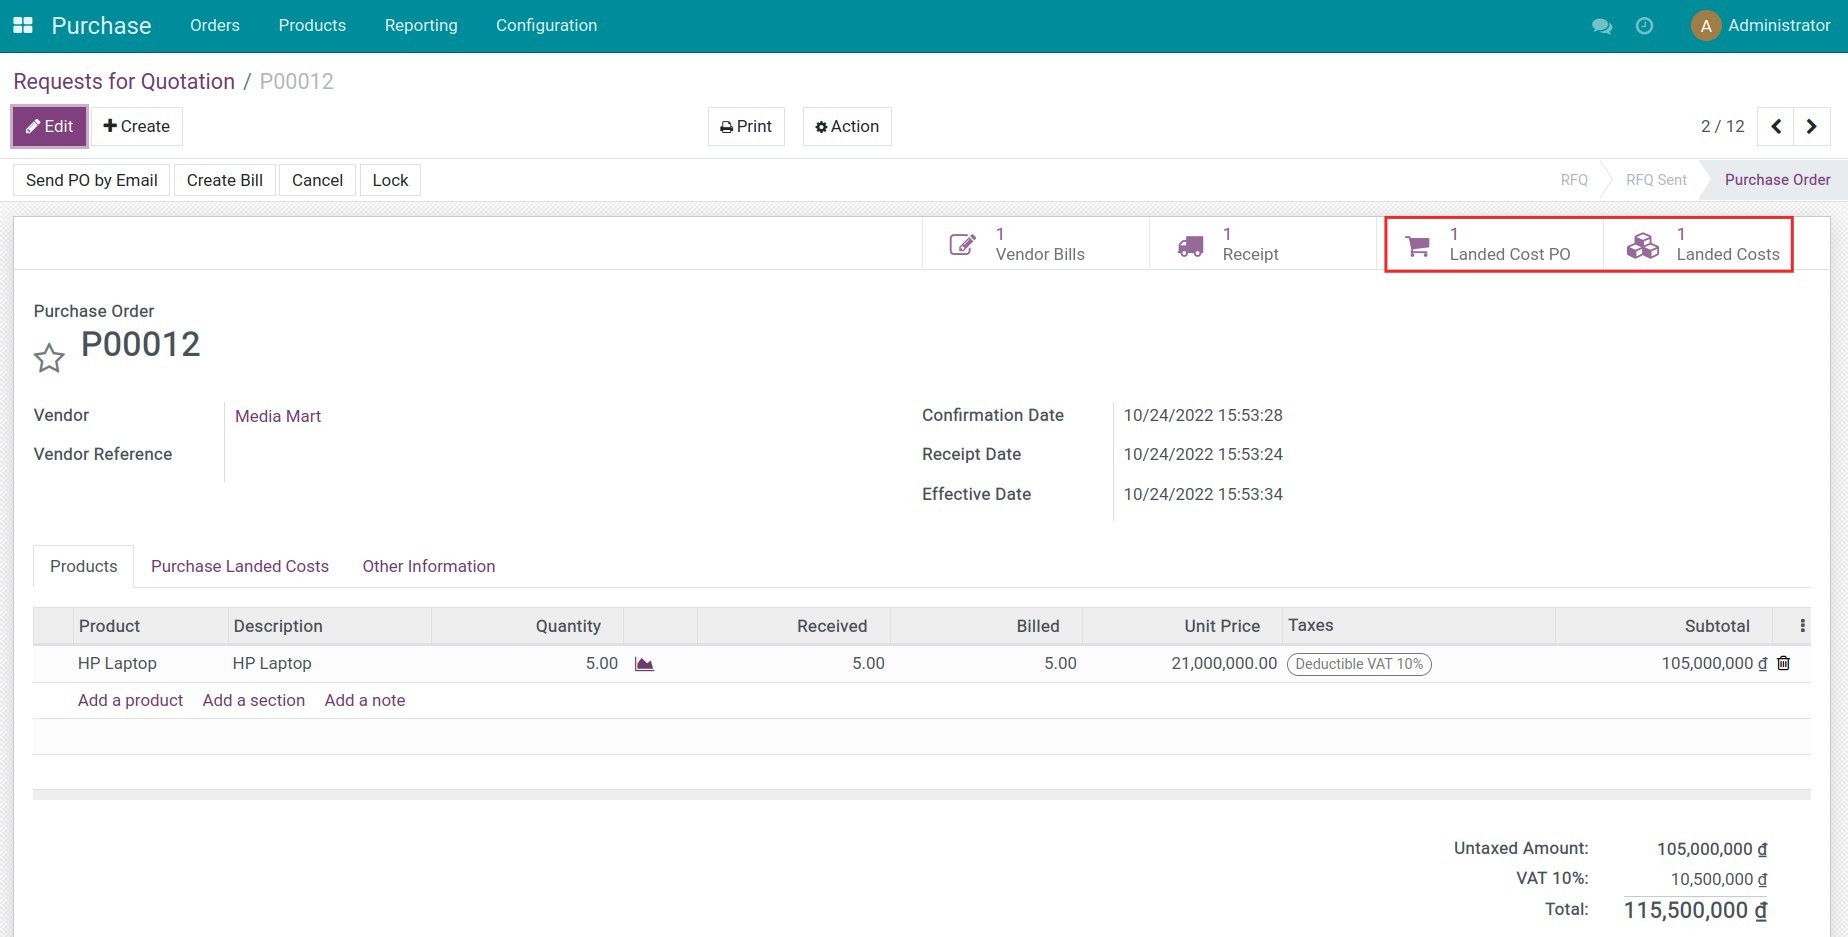Click Add a product below the order lines
The image size is (1848, 937).
(x=130, y=700)
